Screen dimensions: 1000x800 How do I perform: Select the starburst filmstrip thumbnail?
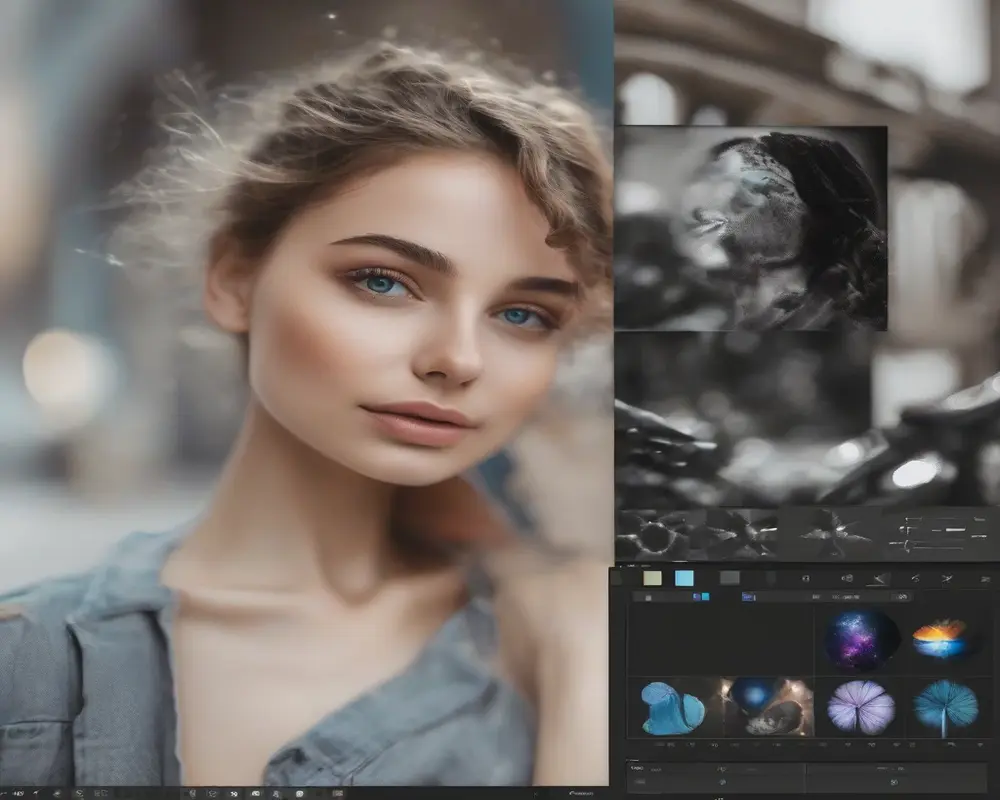pyautogui.click(x=834, y=535)
